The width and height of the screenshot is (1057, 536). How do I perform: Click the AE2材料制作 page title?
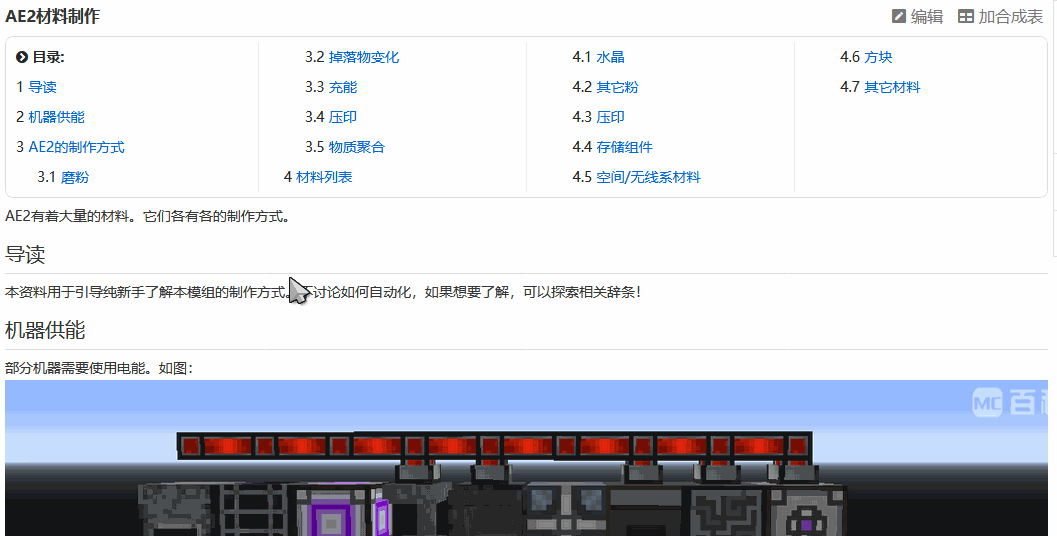pos(53,16)
